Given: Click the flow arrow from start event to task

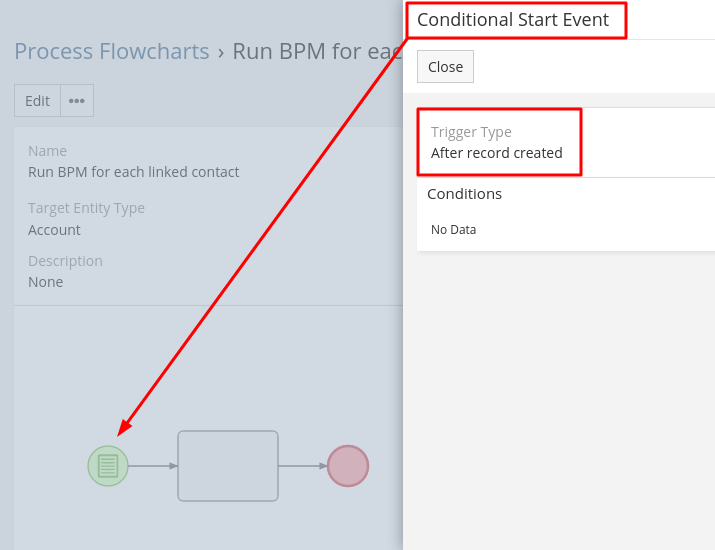Looking at the screenshot, I should tap(153, 466).
